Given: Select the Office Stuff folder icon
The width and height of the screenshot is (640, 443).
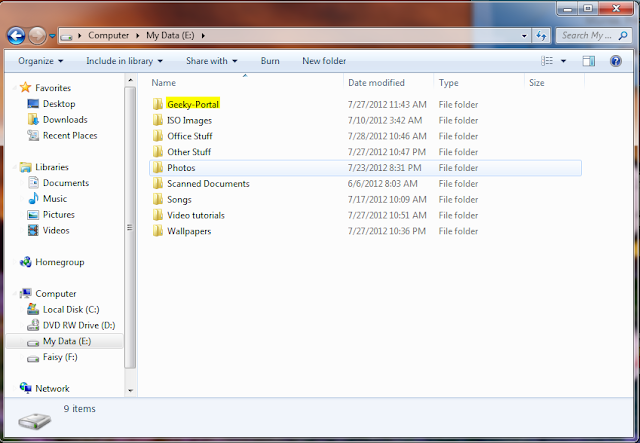Looking at the screenshot, I should (158, 136).
